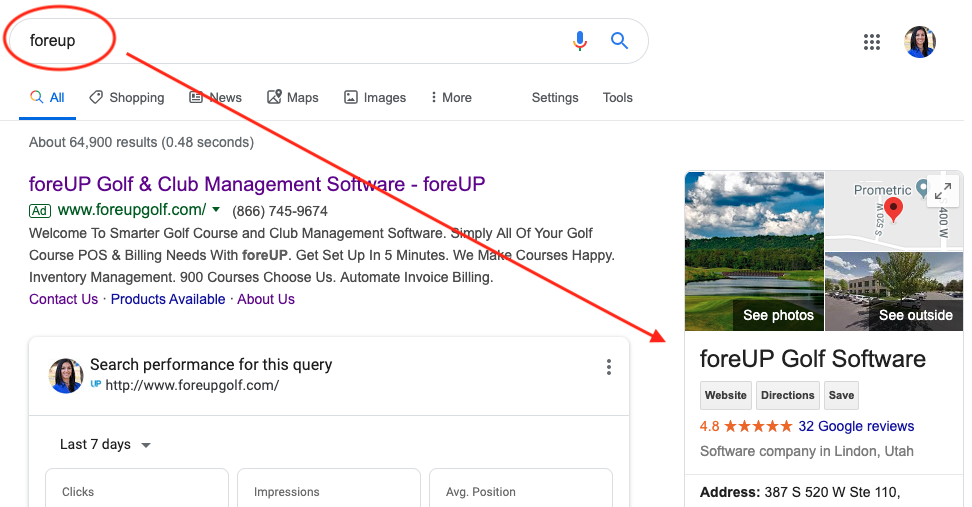Expand the Last 7 days dropdown
Viewport: 972px width, 507px height.
105,444
